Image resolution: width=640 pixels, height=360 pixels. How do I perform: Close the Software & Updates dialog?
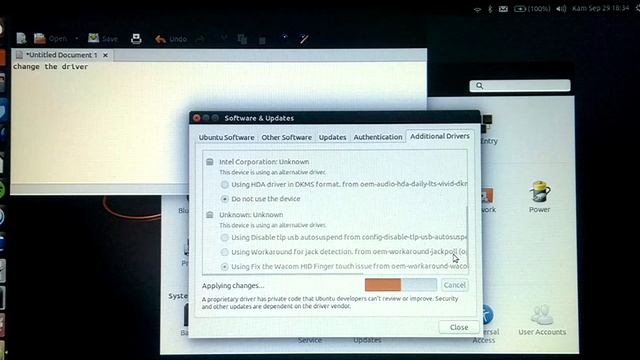pyautogui.click(x=459, y=327)
